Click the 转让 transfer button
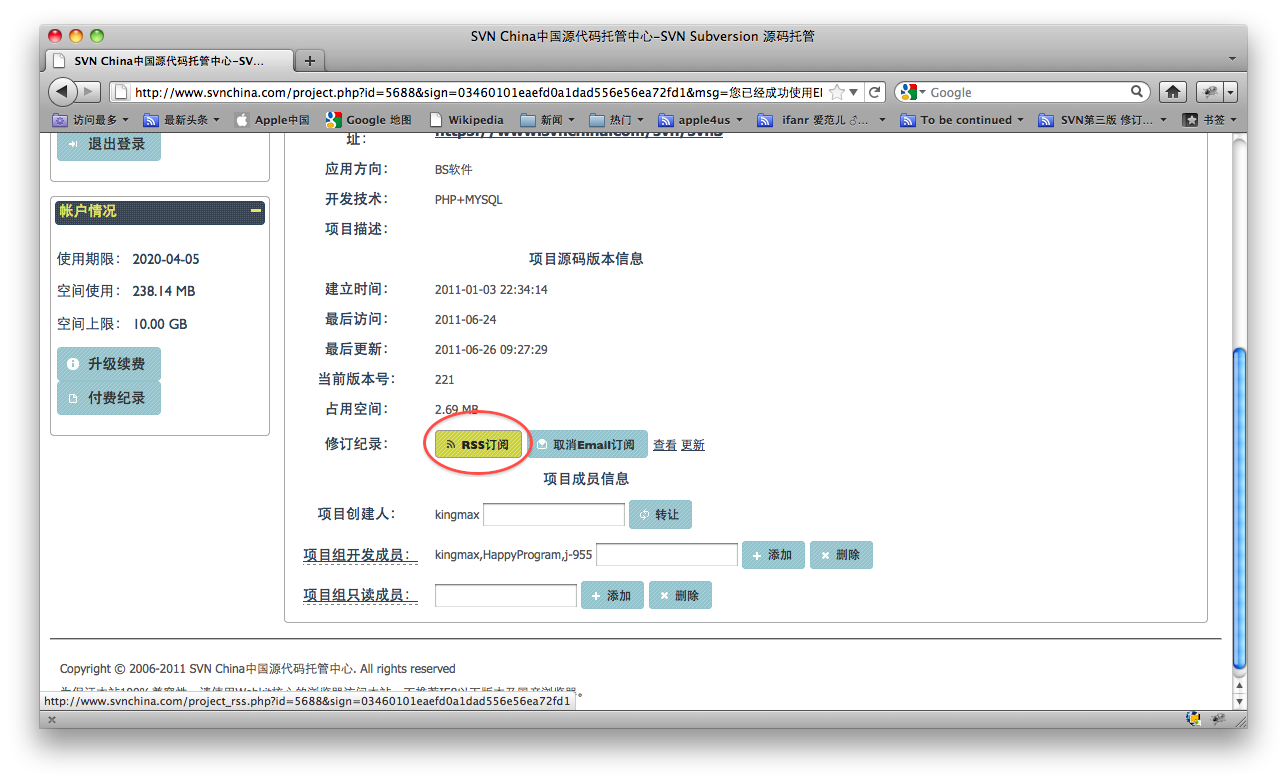Viewport: 1280px width, 783px height. 660,514
